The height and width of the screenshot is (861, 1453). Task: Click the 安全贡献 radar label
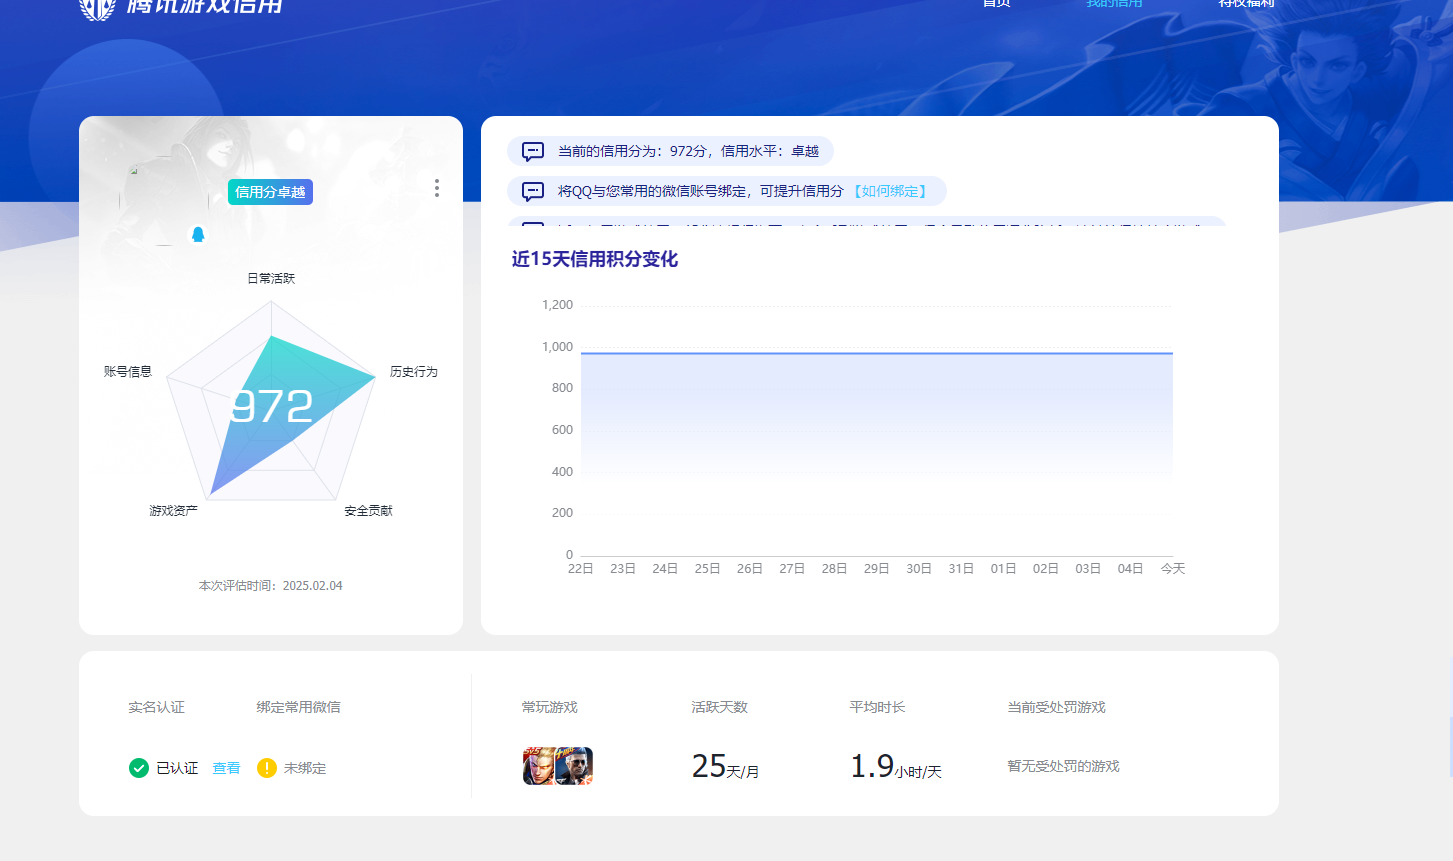369,510
